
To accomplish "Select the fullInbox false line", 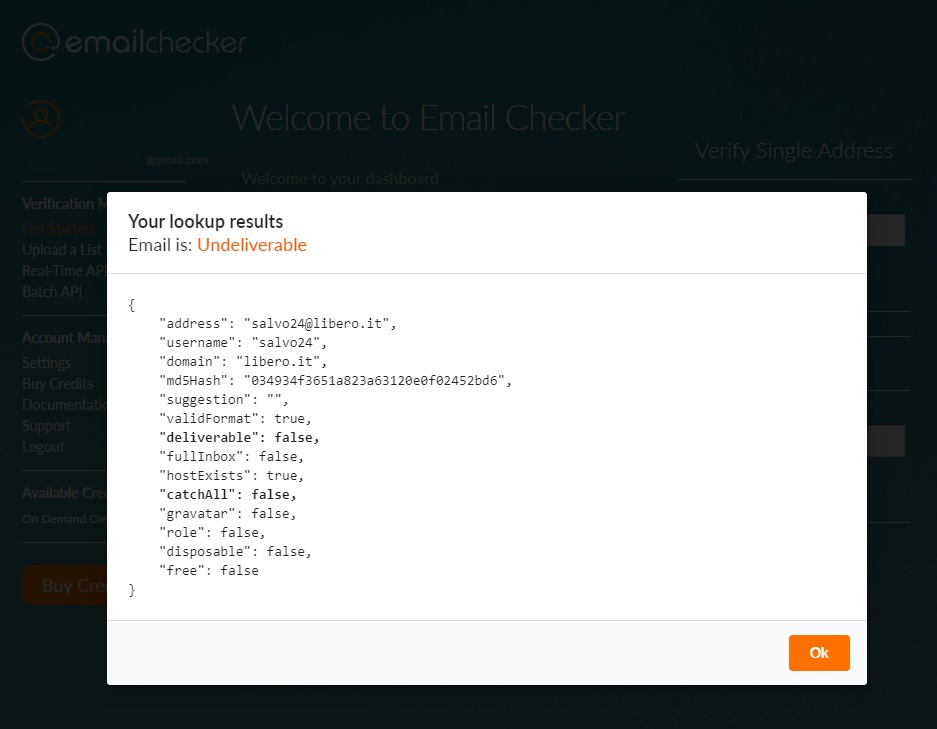I will tap(231, 457).
